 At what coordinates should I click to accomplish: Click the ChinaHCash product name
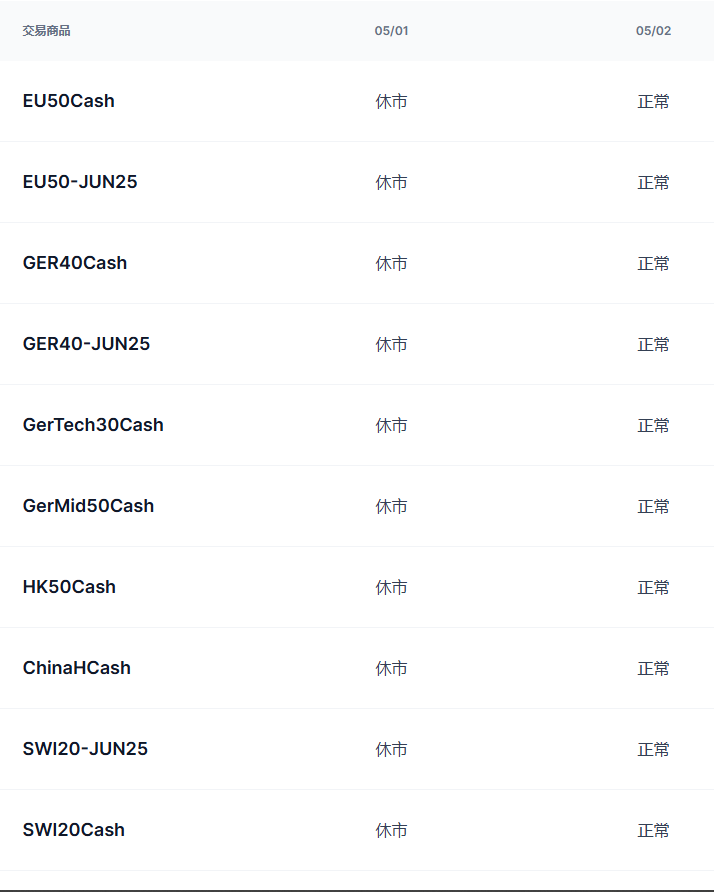pos(77,668)
